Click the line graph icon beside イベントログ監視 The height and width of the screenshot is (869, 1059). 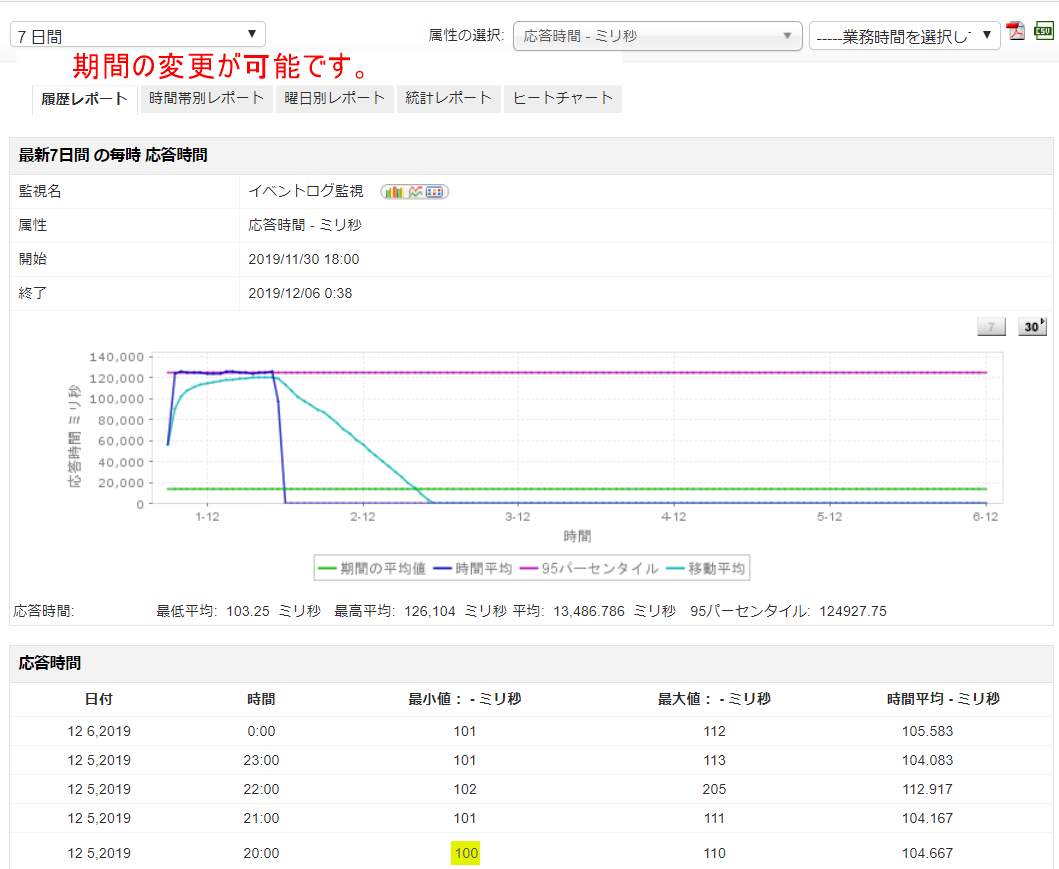pyautogui.click(x=415, y=191)
